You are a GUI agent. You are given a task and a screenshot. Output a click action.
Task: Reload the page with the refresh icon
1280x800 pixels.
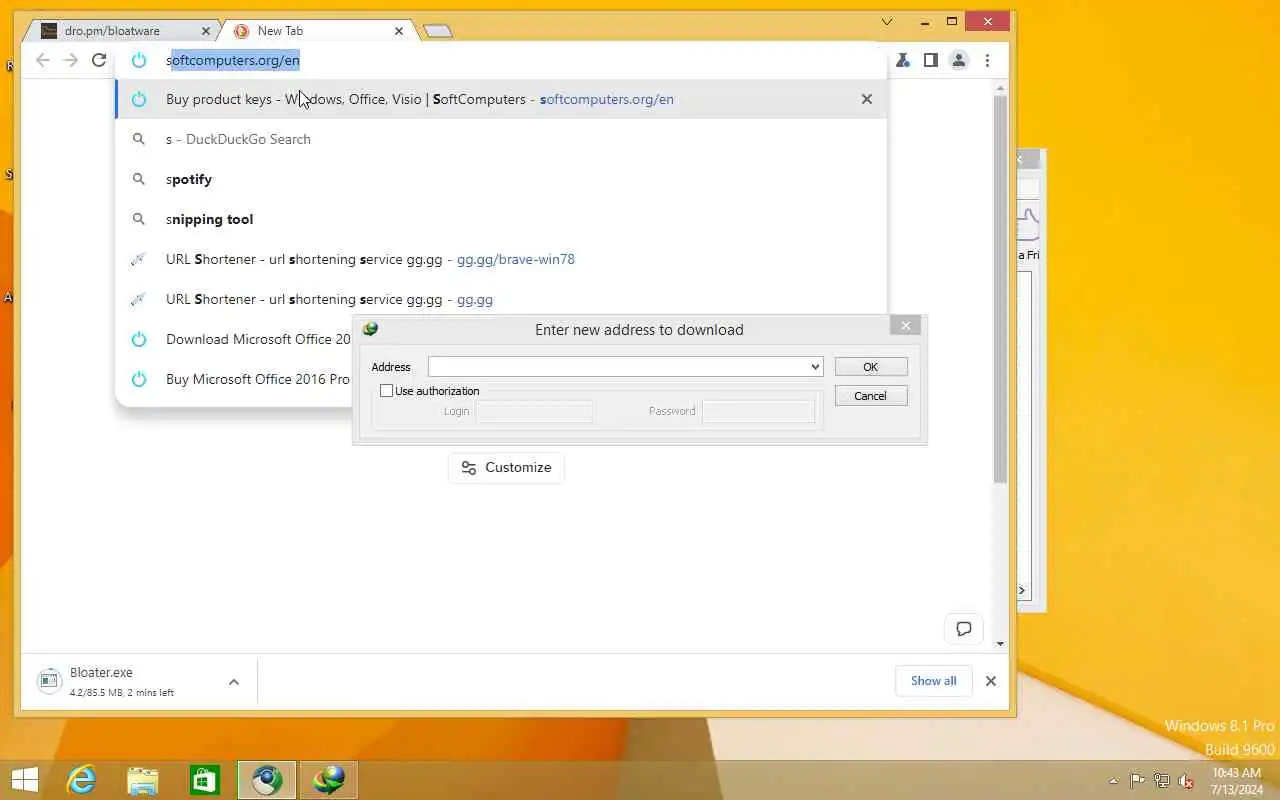click(x=99, y=60)
